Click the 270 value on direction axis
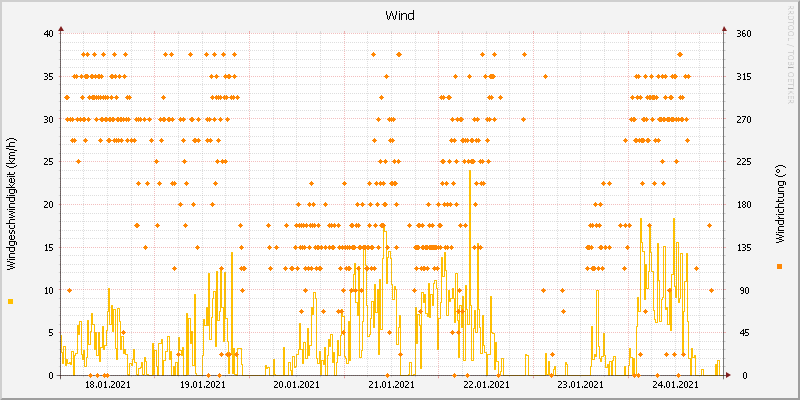The height and width of the screenshot is (400, 800). (744, 119)
